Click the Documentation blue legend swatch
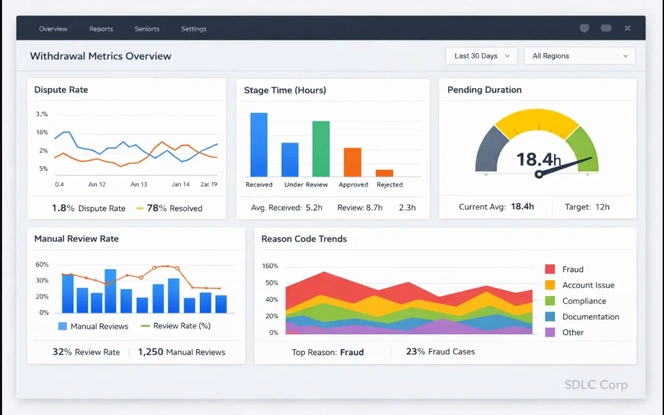The height and width of the screenshot is (415, 664). tap(550, 316)
